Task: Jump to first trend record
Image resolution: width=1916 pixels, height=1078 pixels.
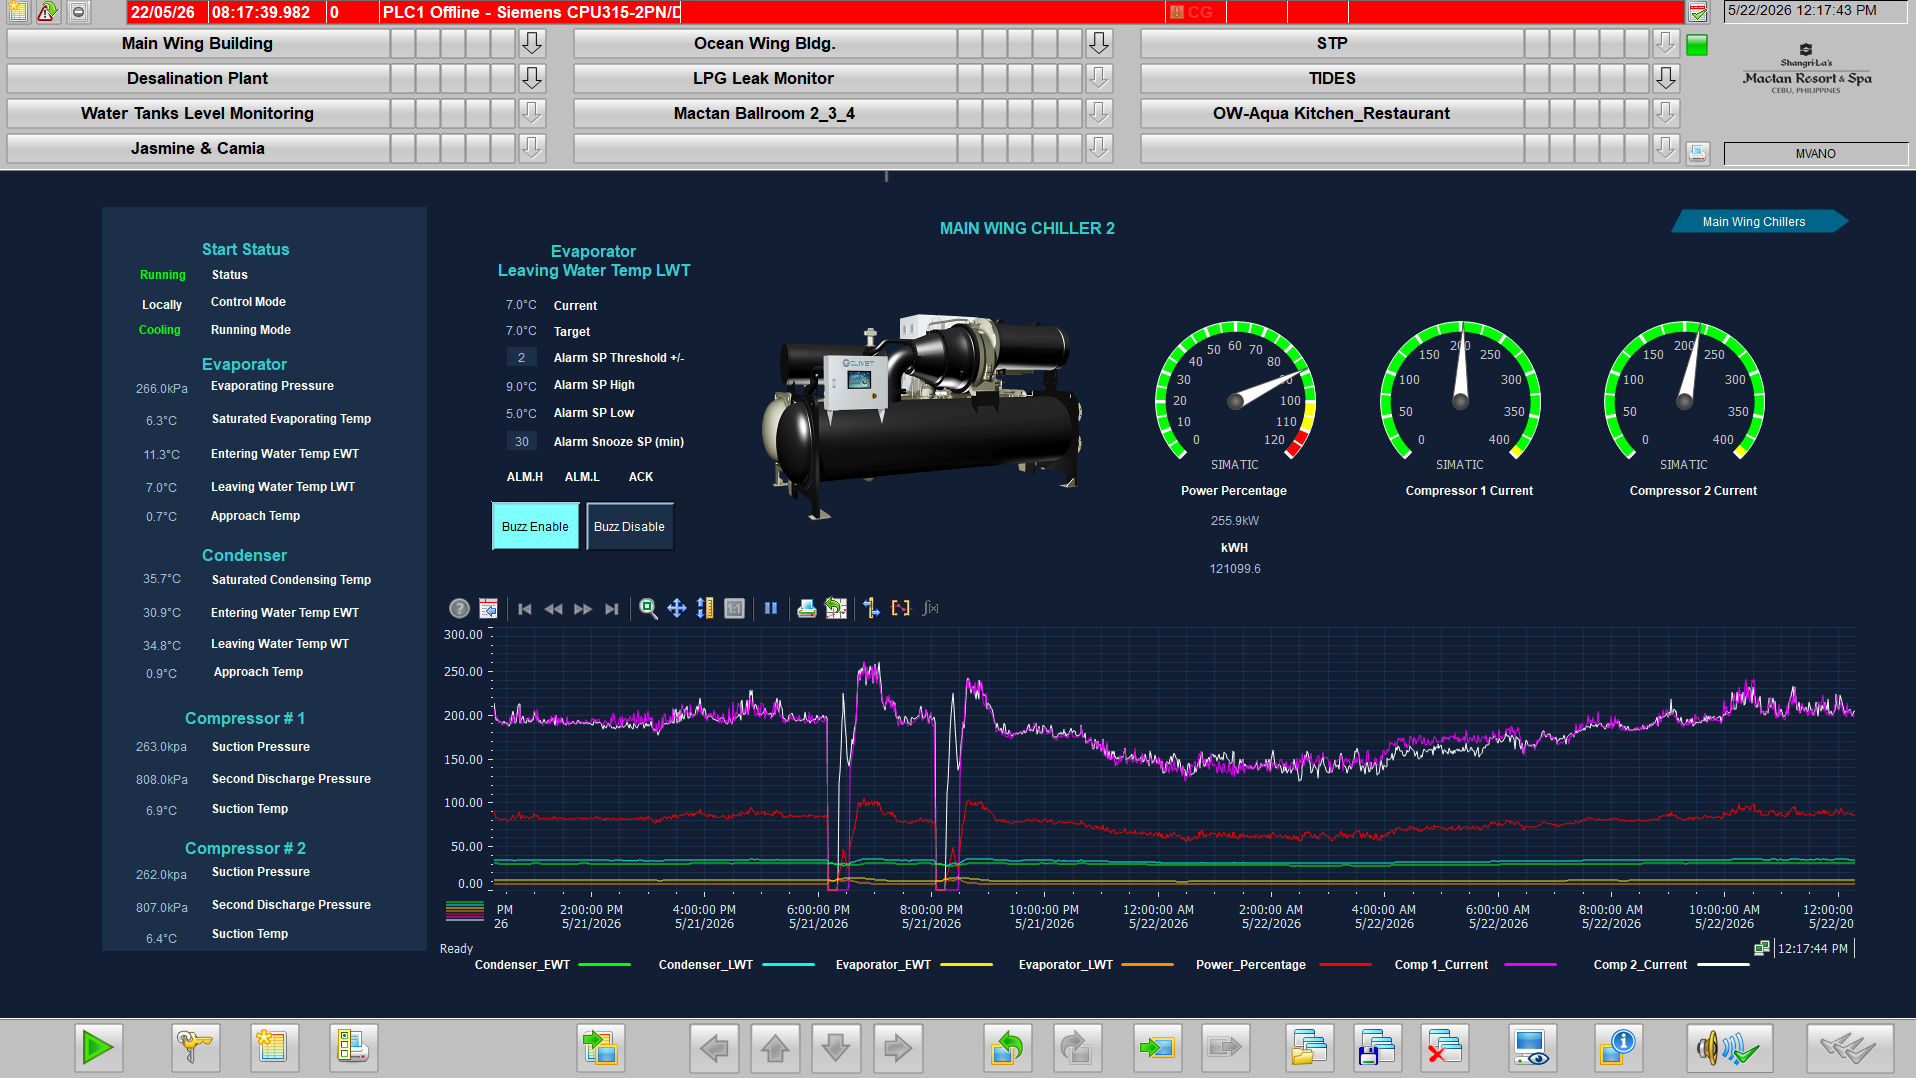Action: [525, 608]
